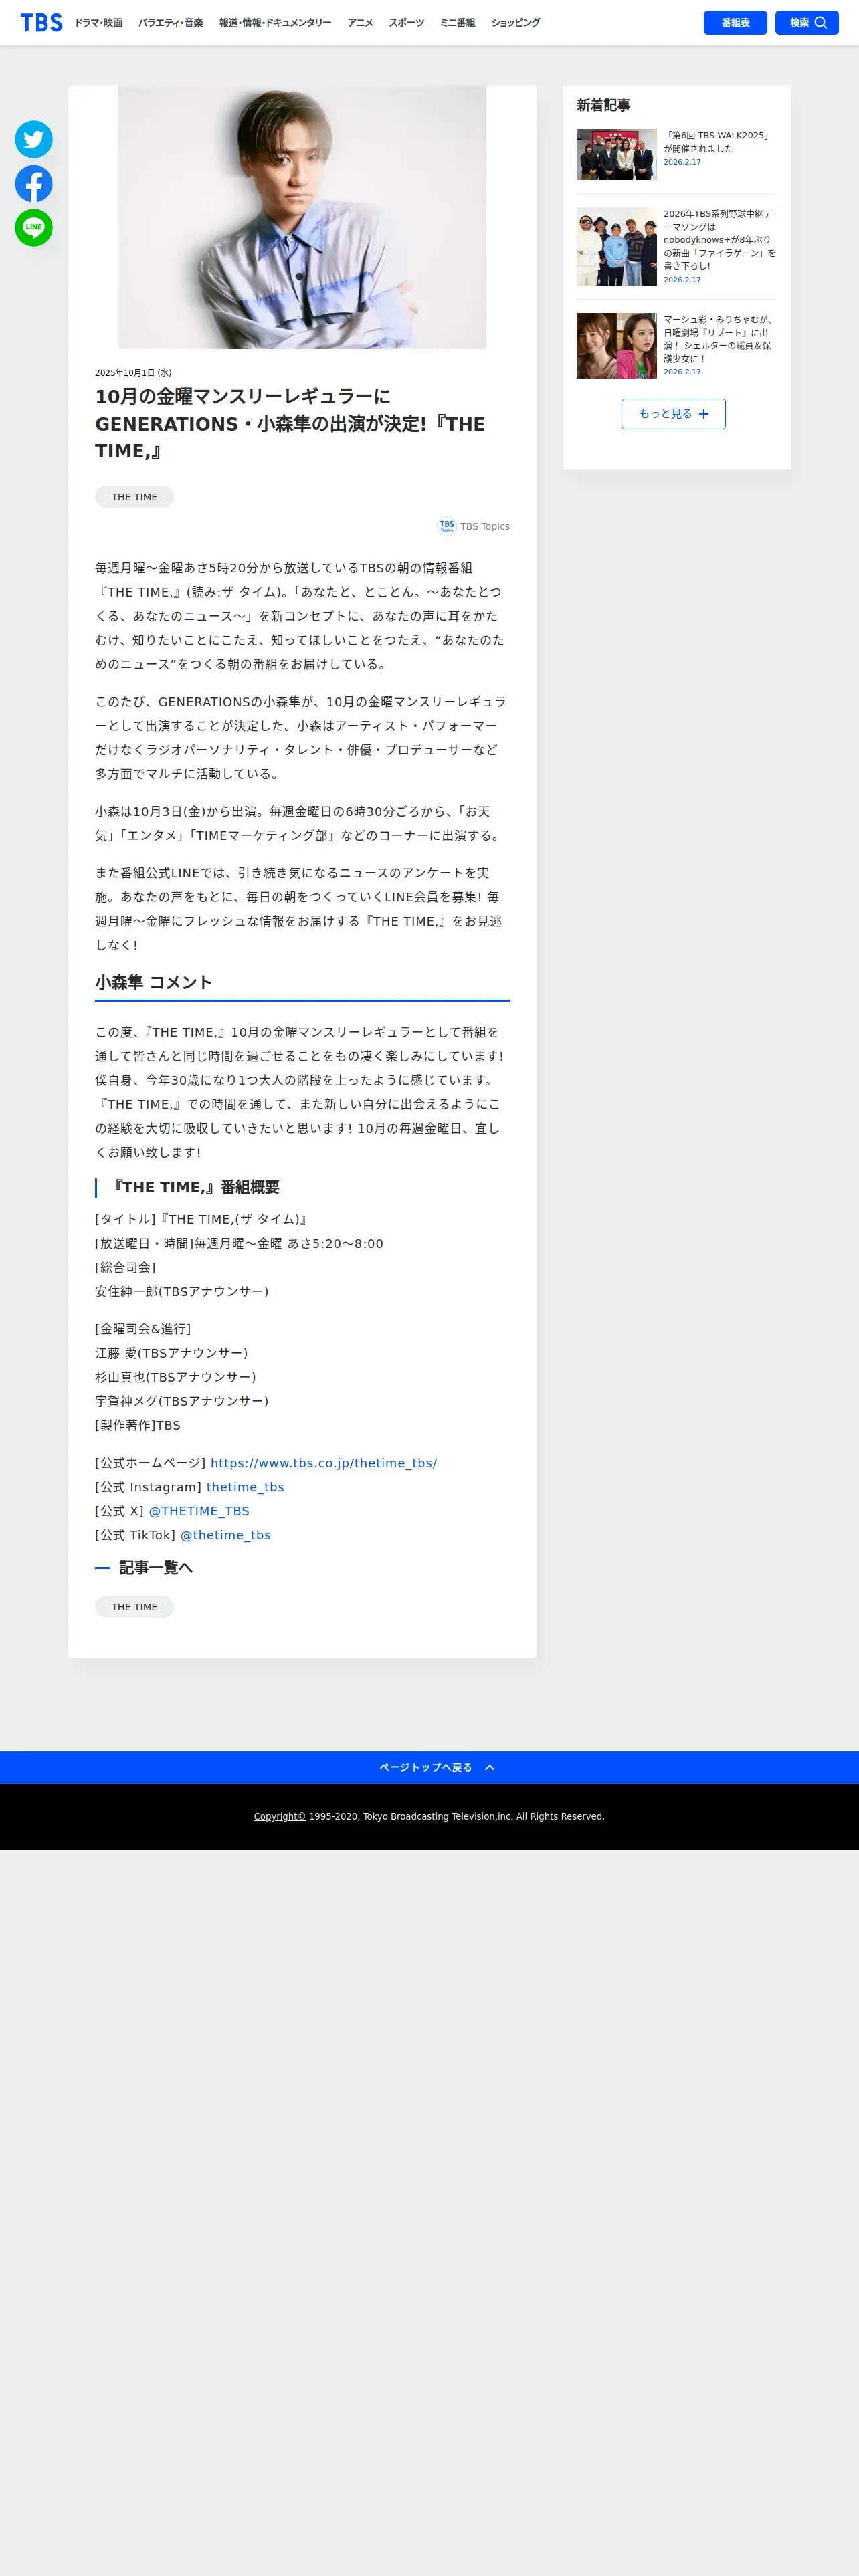Open the バラエティ・音楽 menu
This screenshot has width=859, height=2576.
pyautogui.click(x=171, y=22)
